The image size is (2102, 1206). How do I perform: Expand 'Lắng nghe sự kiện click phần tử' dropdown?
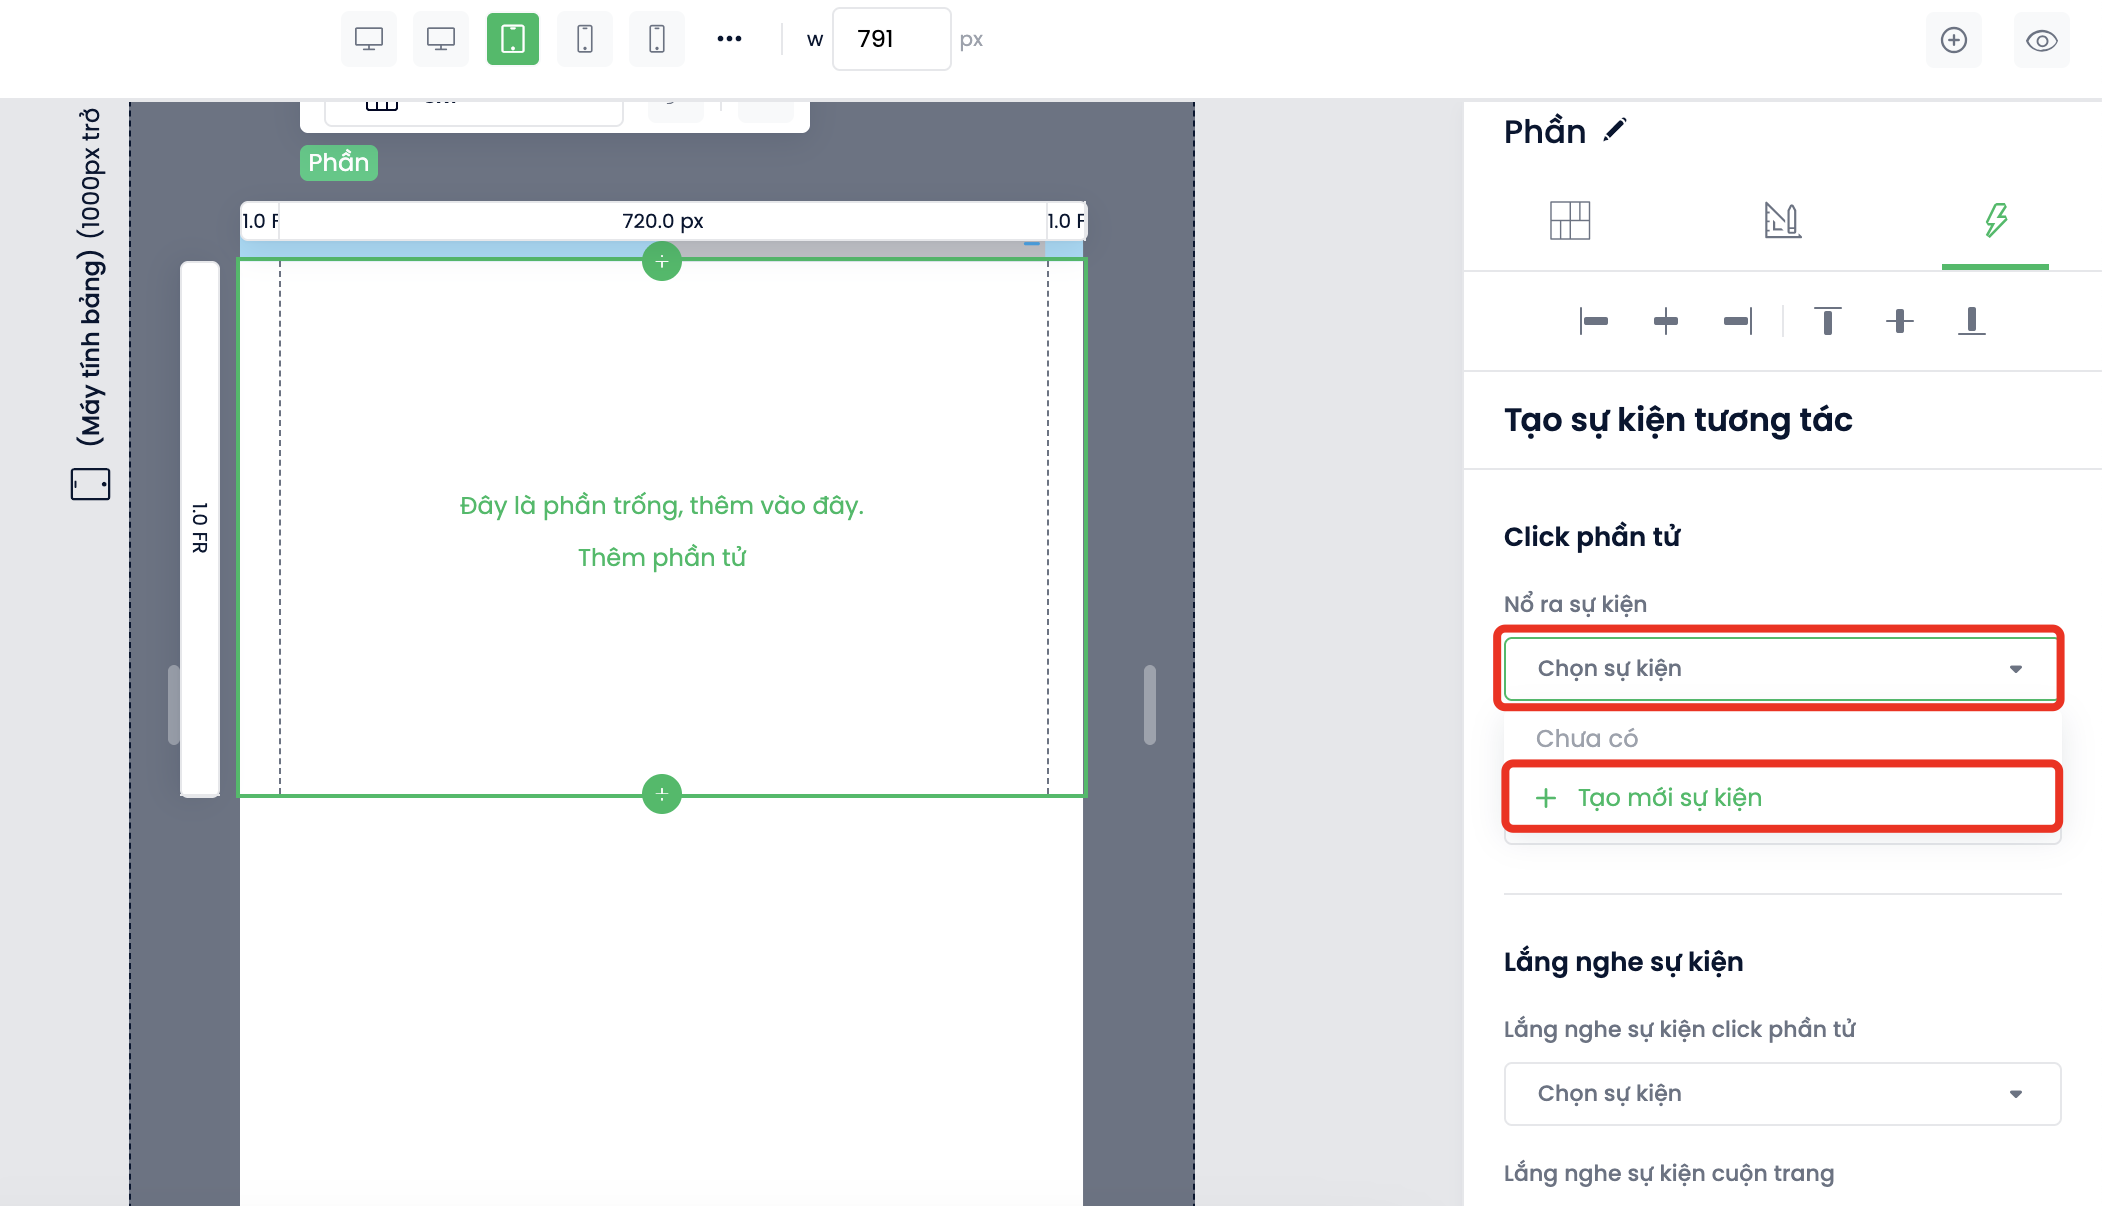(1780, 1093)
